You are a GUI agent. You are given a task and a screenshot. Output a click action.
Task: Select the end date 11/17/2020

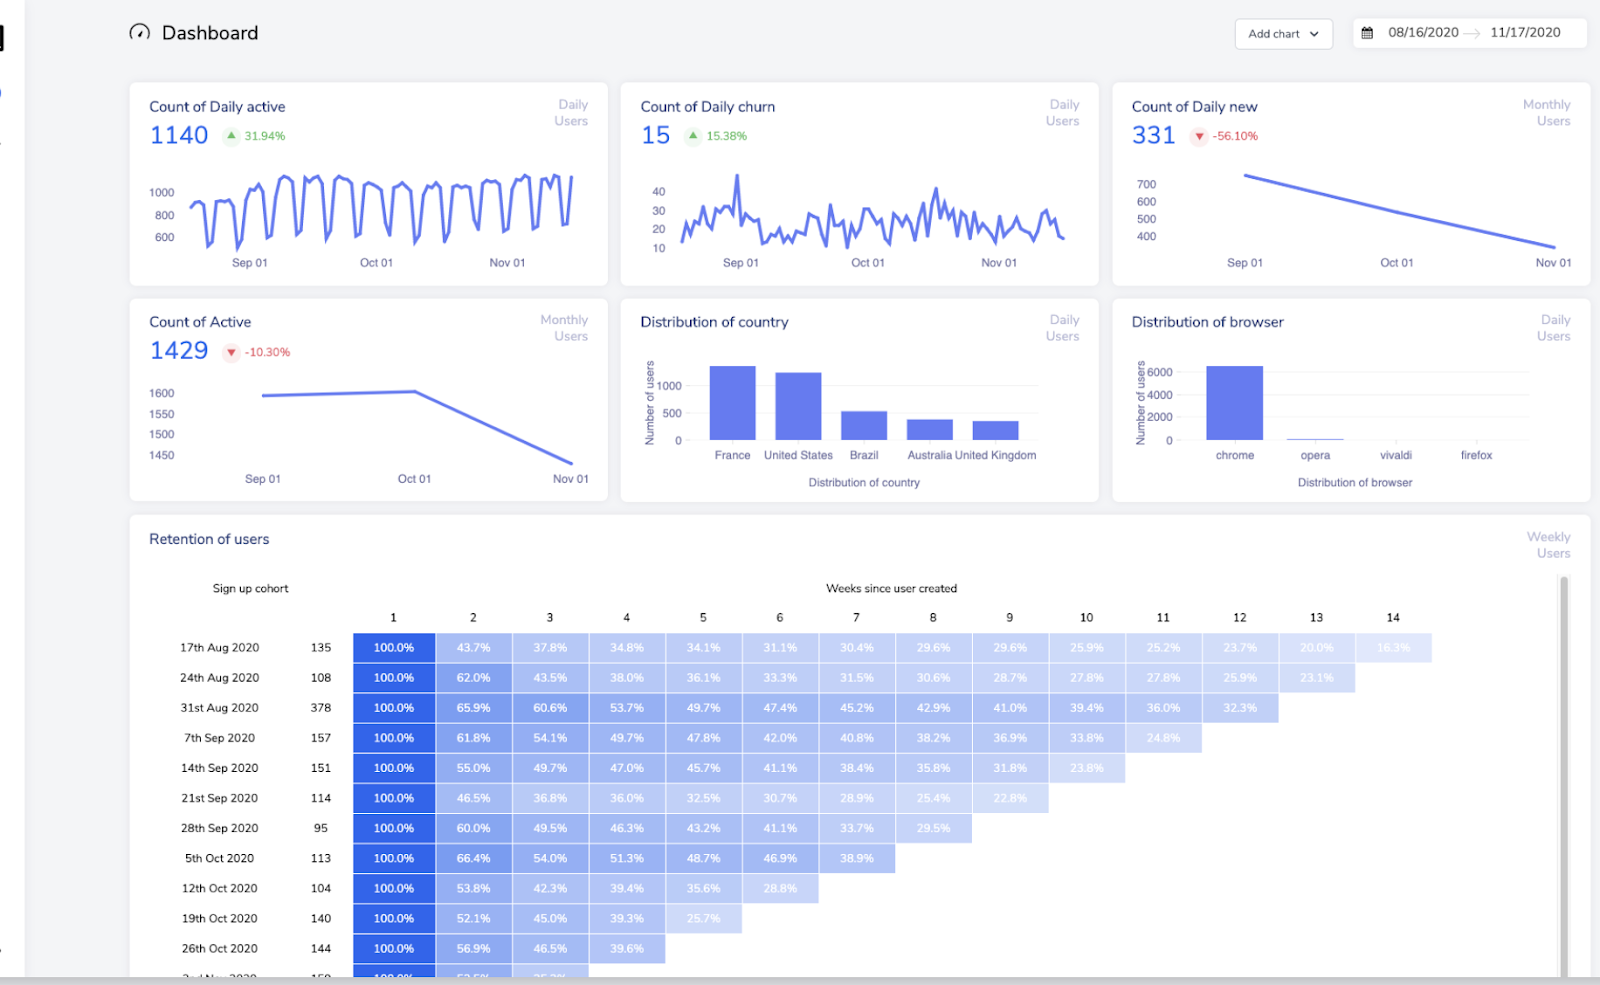[x=1525, y=32]
